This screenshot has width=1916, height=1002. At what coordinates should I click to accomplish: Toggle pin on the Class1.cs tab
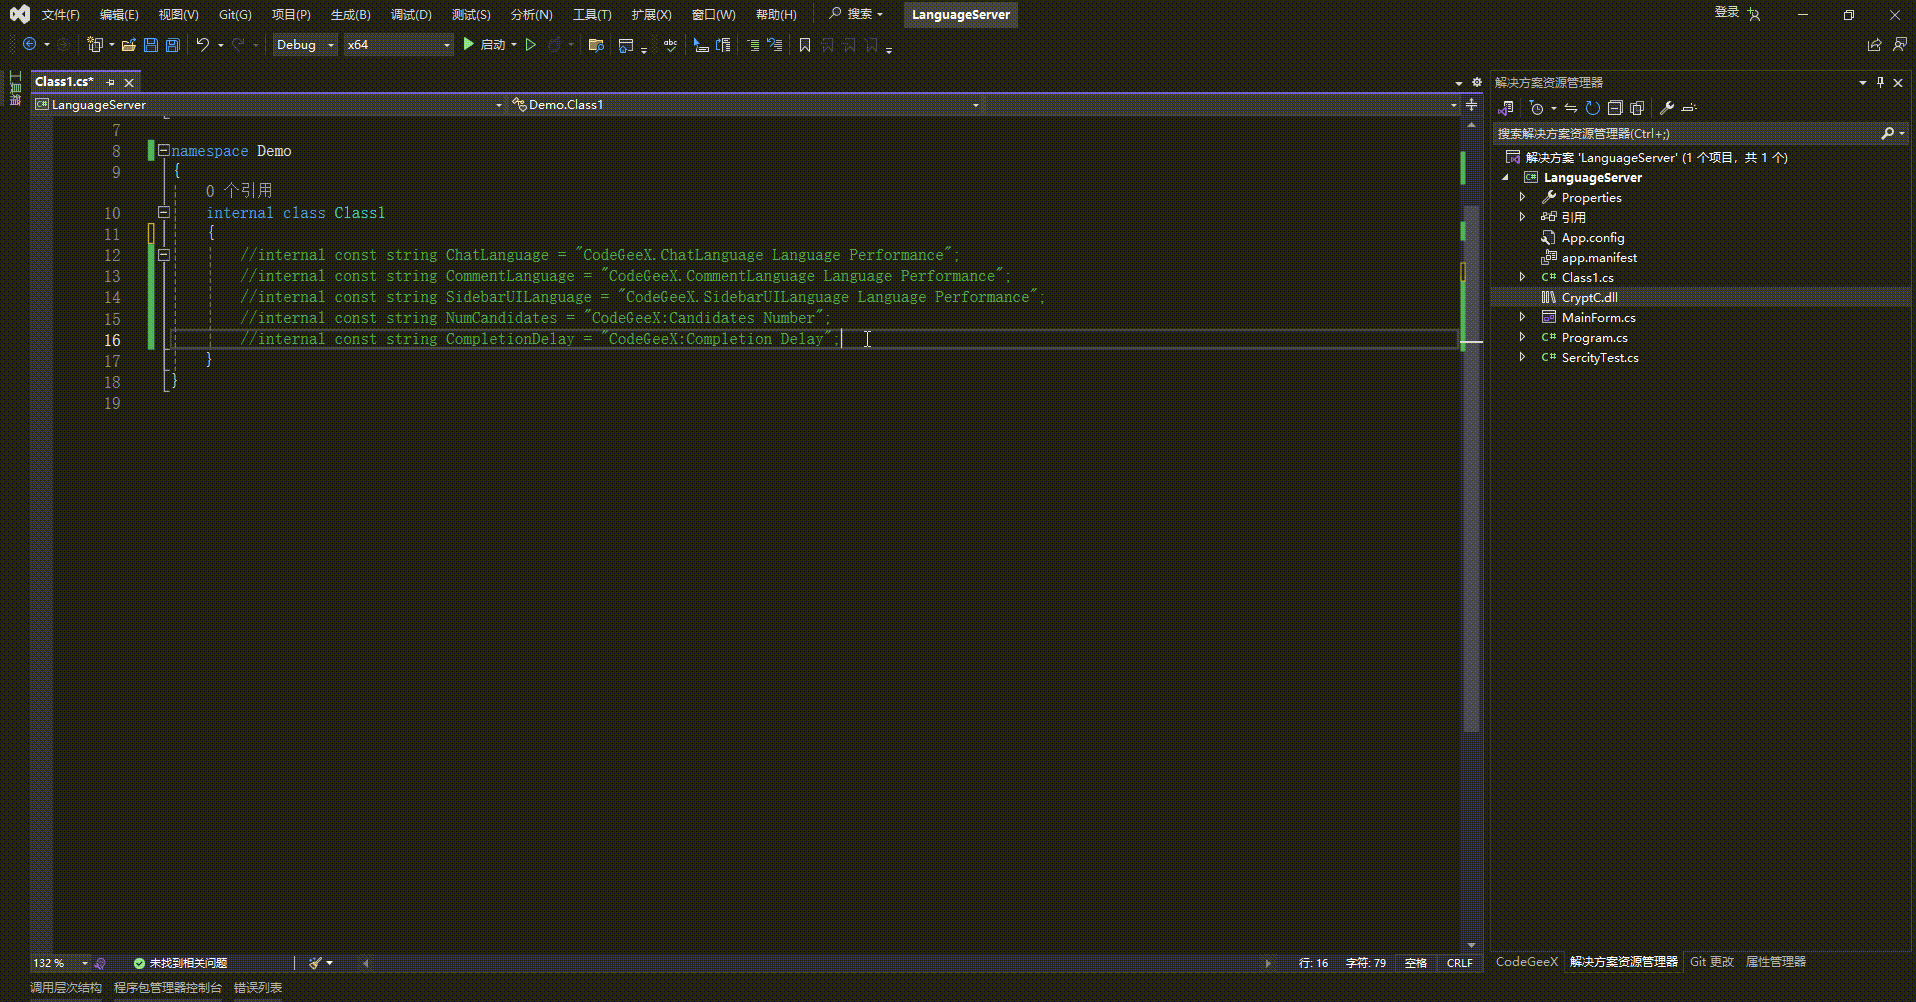pos(110,82)
